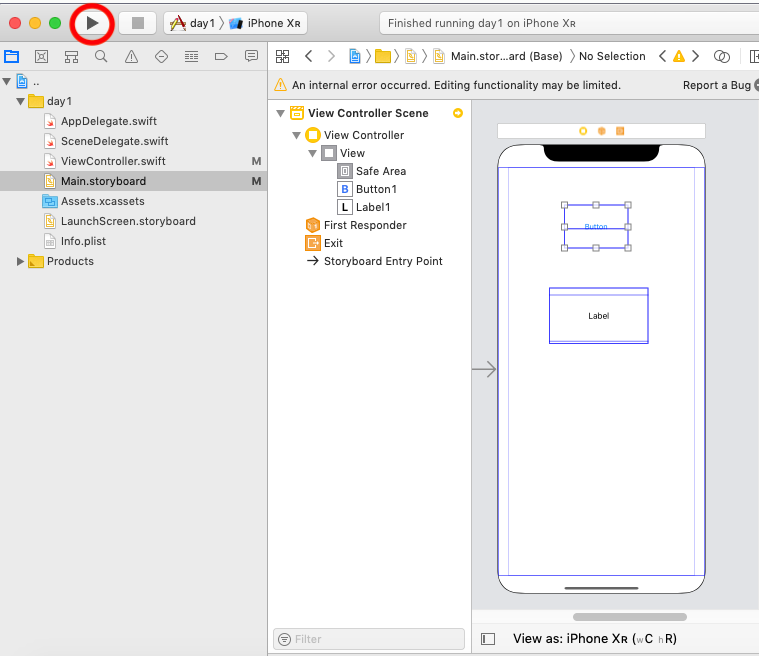Stop the running app
Image resolution: width=759 pixels, height=656 pixels.
click(138, 23)
